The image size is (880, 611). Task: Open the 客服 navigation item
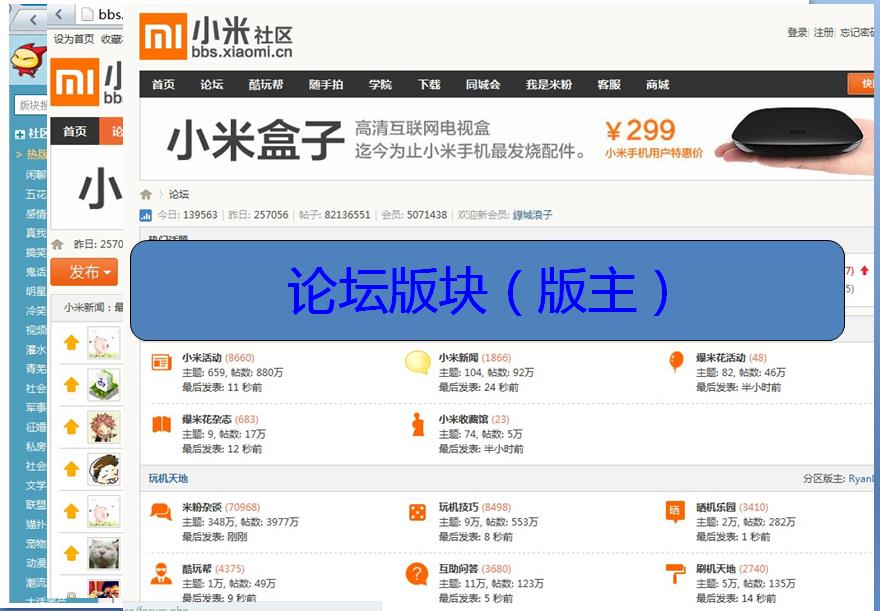pos(609,85)
